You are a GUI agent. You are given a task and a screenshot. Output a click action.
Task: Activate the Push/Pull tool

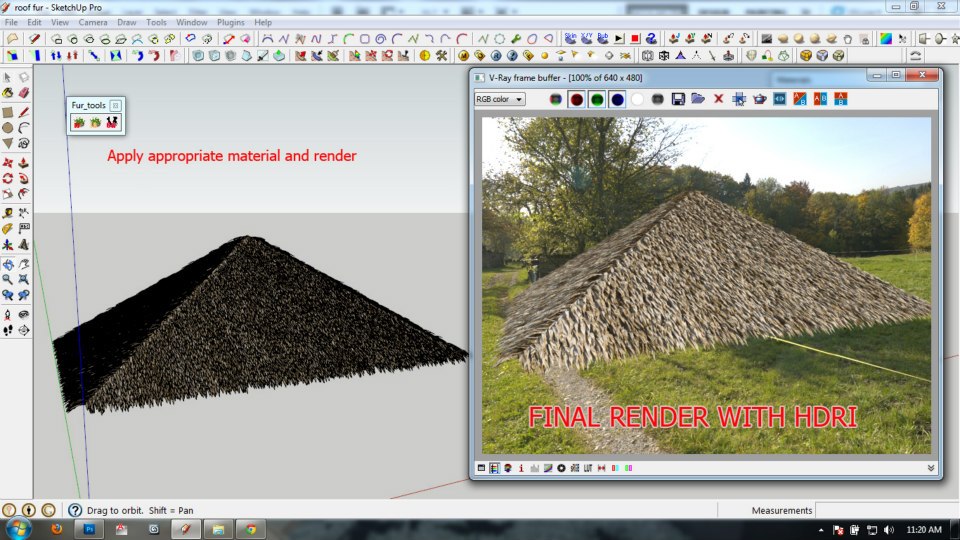23,163
